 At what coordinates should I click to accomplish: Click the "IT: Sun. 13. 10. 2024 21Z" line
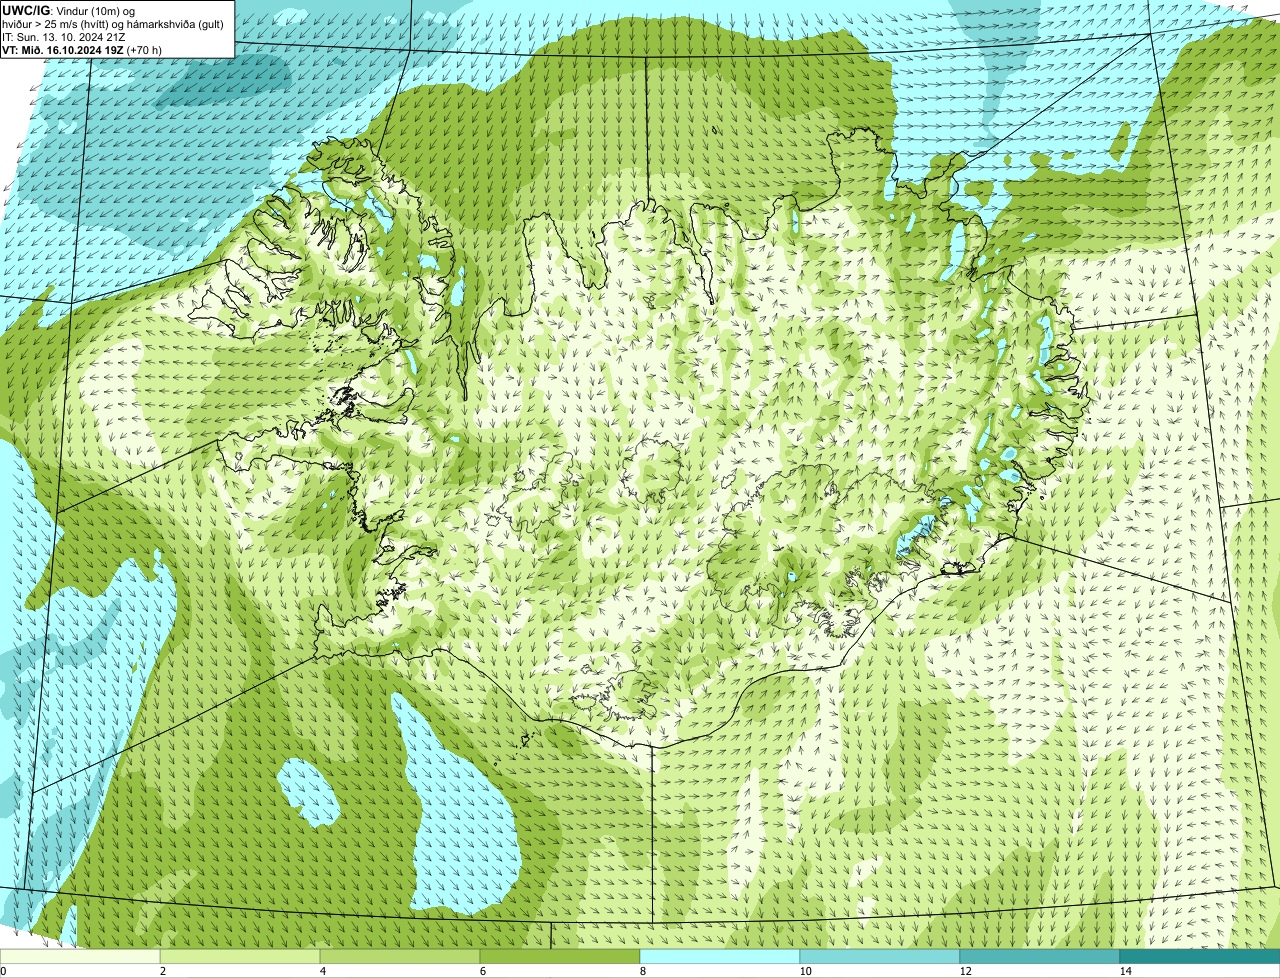[x=64, y=37]
